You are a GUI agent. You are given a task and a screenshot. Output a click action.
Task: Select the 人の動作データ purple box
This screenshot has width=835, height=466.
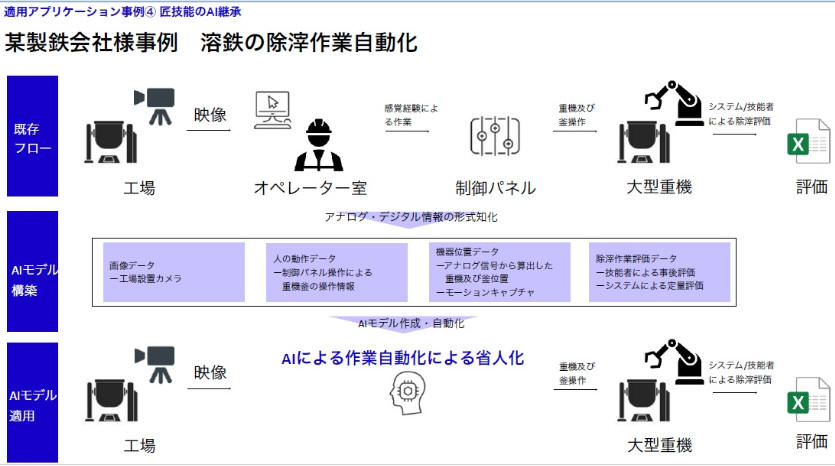click(337, 272)
